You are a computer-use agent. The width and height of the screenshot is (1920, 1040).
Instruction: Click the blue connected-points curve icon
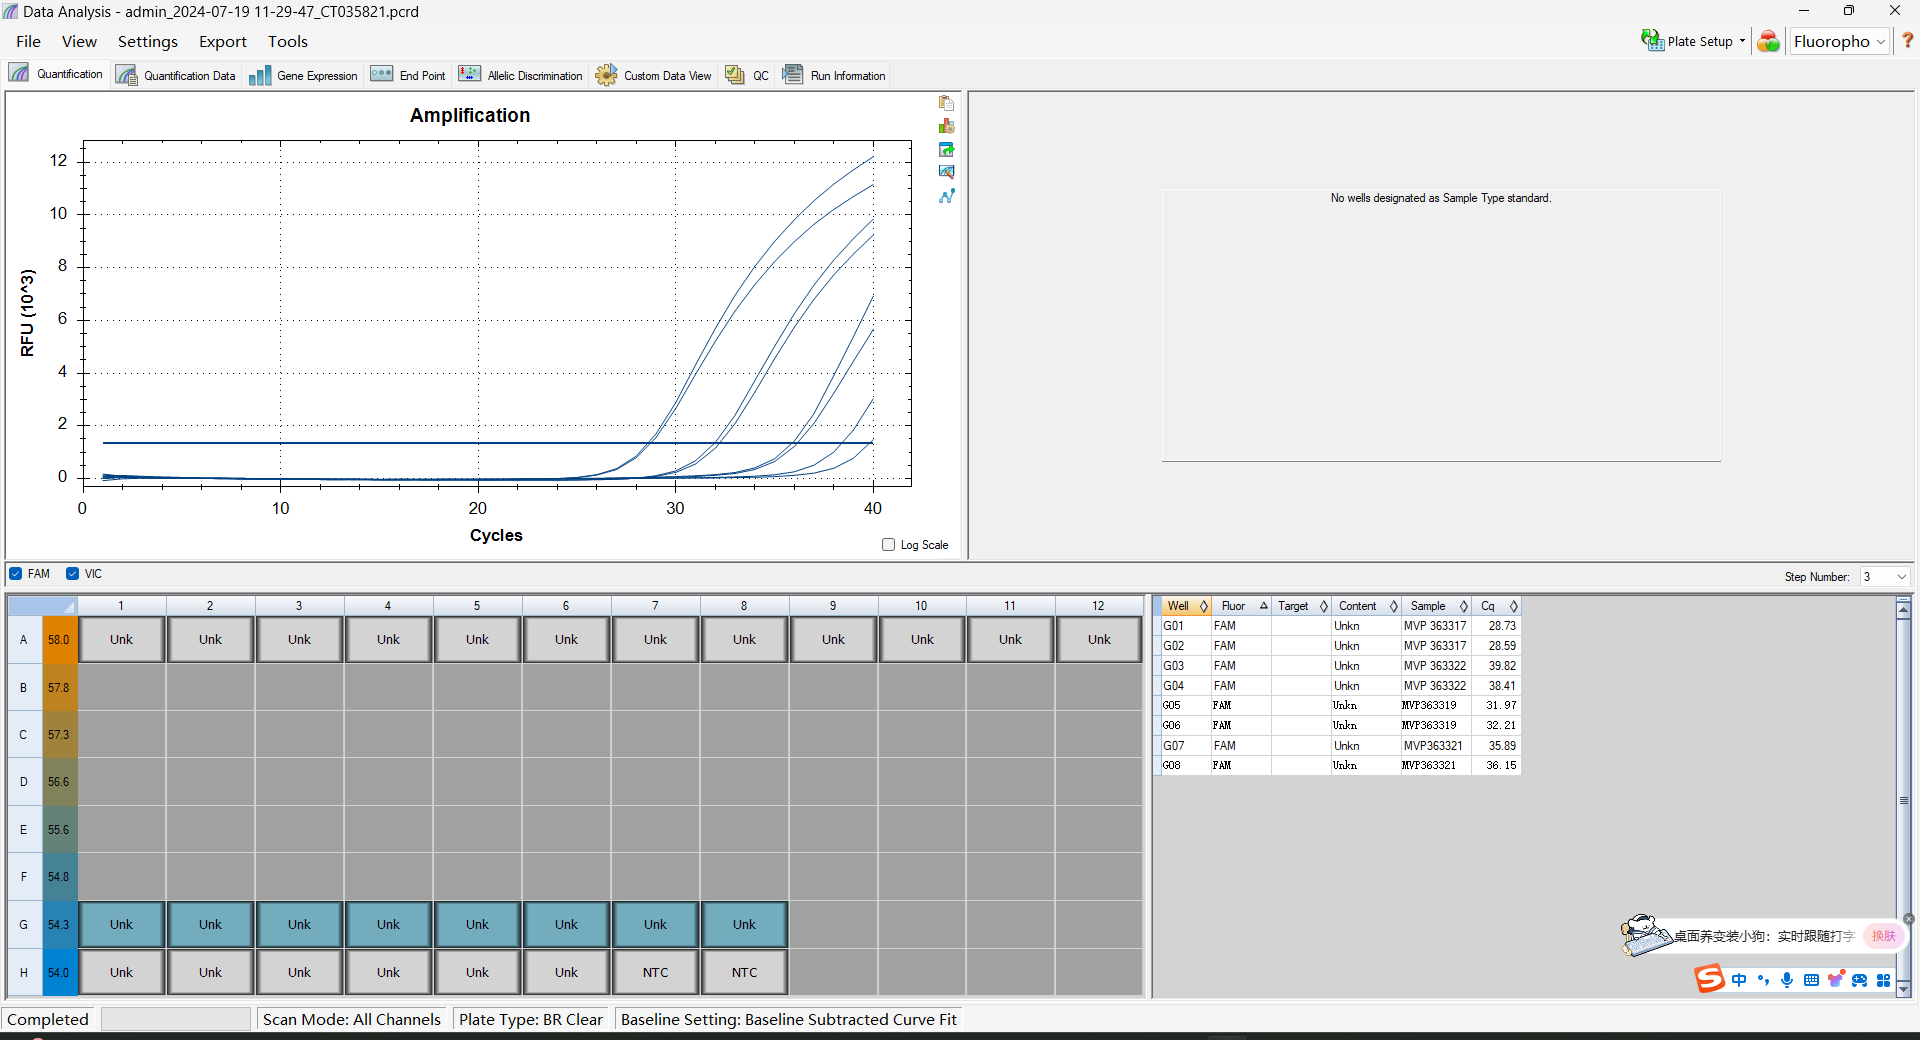[x=946, y=196]
